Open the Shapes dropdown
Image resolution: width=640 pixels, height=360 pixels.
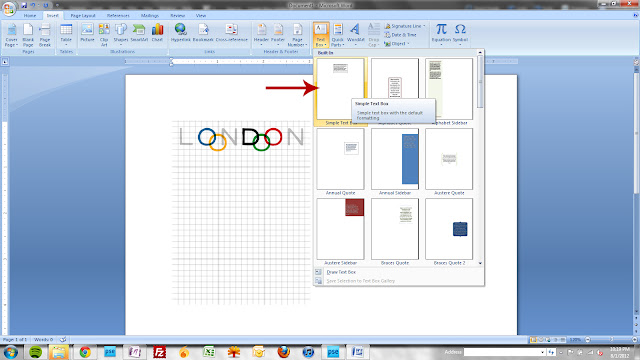(x=120, y=34)
